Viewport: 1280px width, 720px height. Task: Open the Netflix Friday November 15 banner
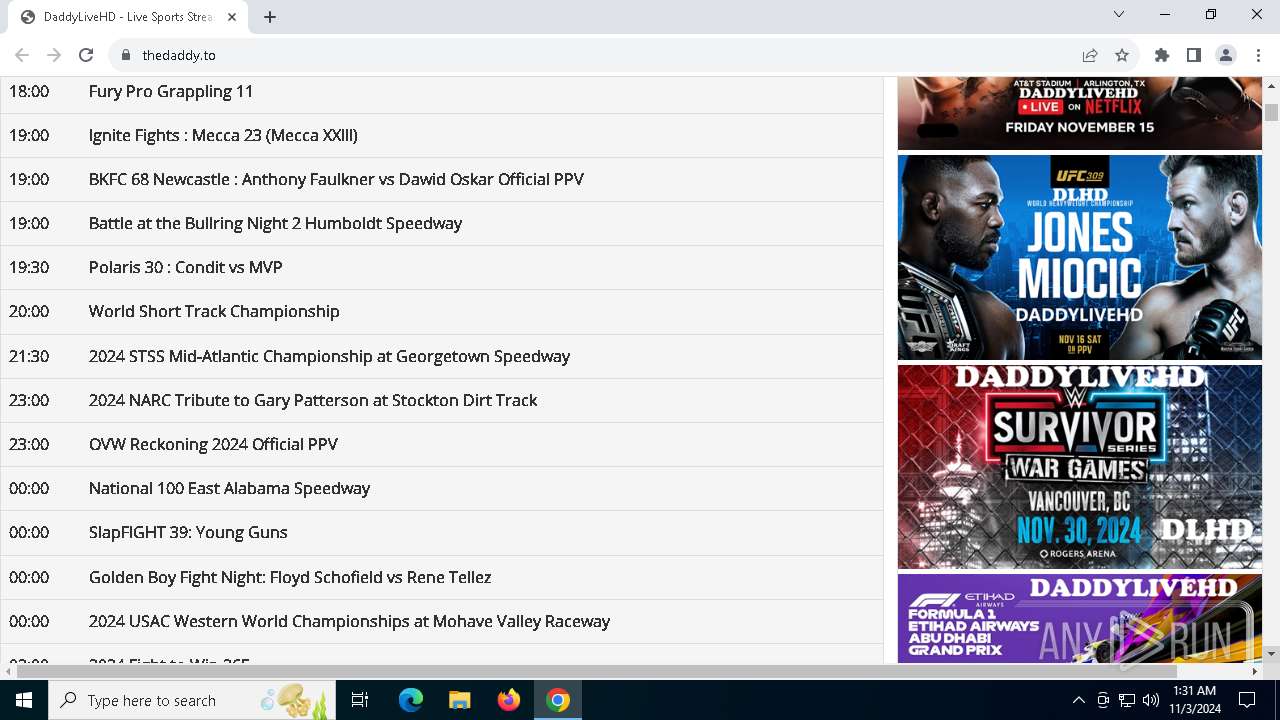tap(1080, 113)
